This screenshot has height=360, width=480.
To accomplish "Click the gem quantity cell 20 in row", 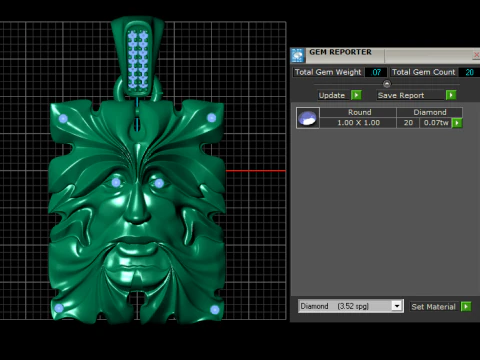I will tap(408, 123).
